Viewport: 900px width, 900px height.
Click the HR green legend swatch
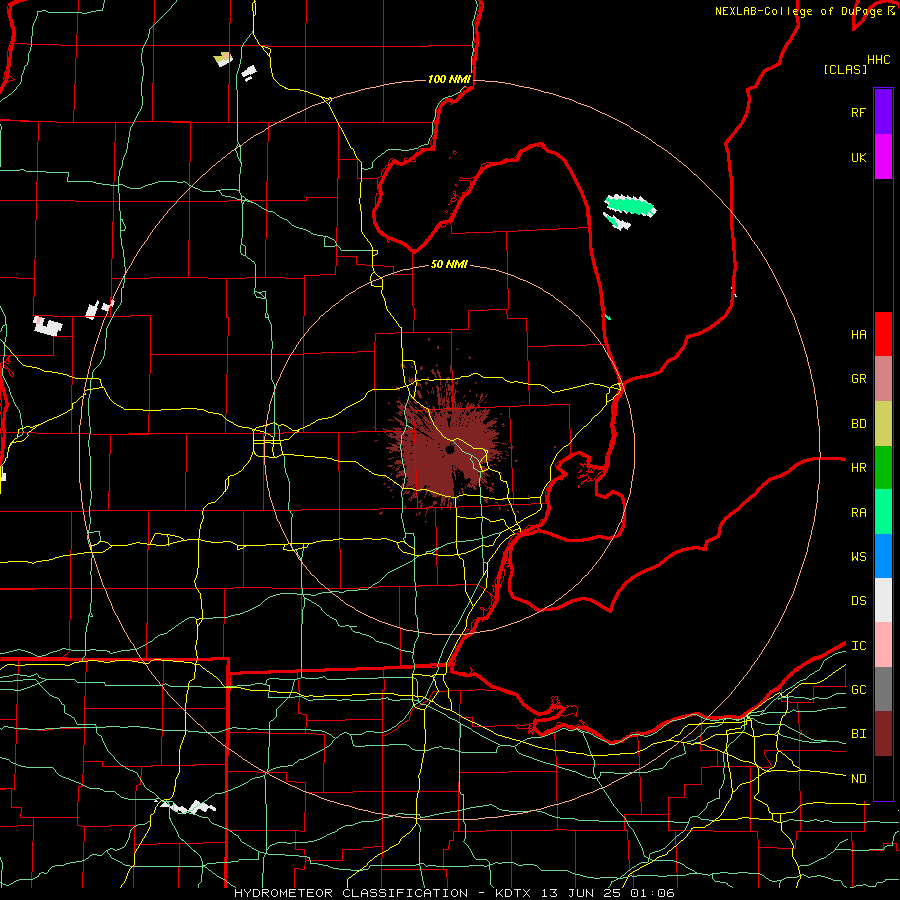883,468
